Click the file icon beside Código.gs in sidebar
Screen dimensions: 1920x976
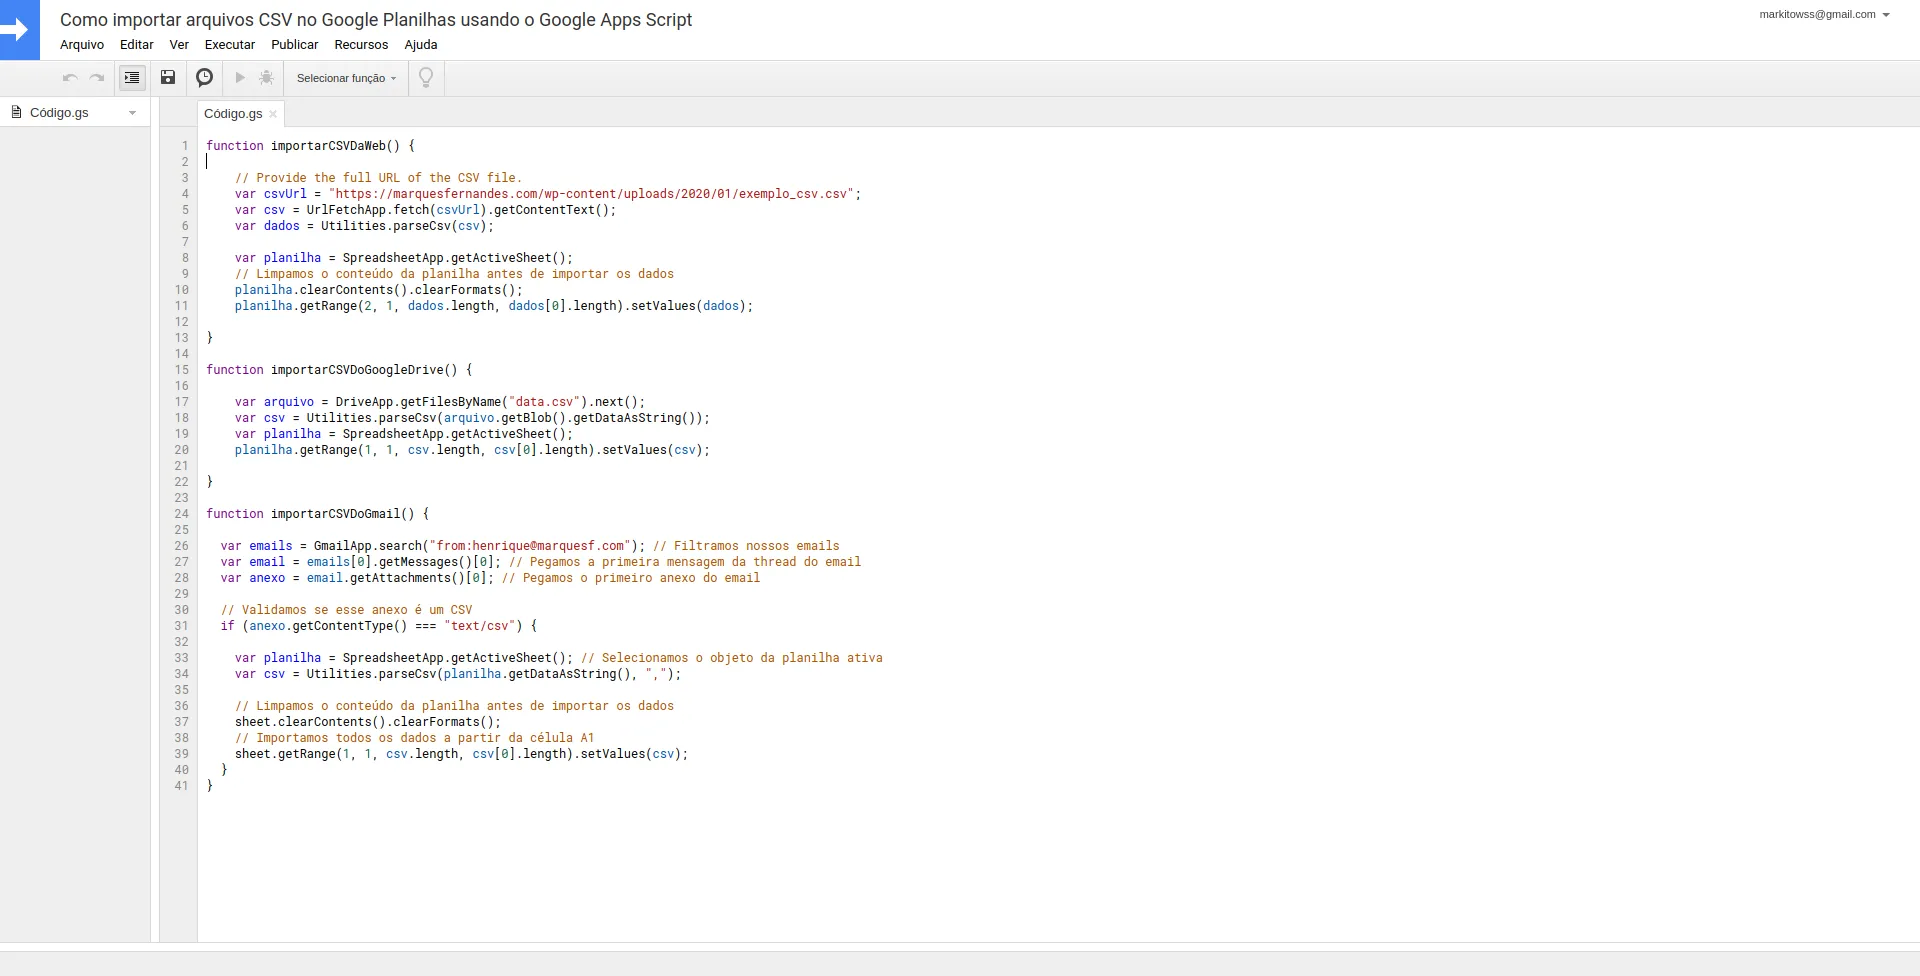tap(16, 112)
